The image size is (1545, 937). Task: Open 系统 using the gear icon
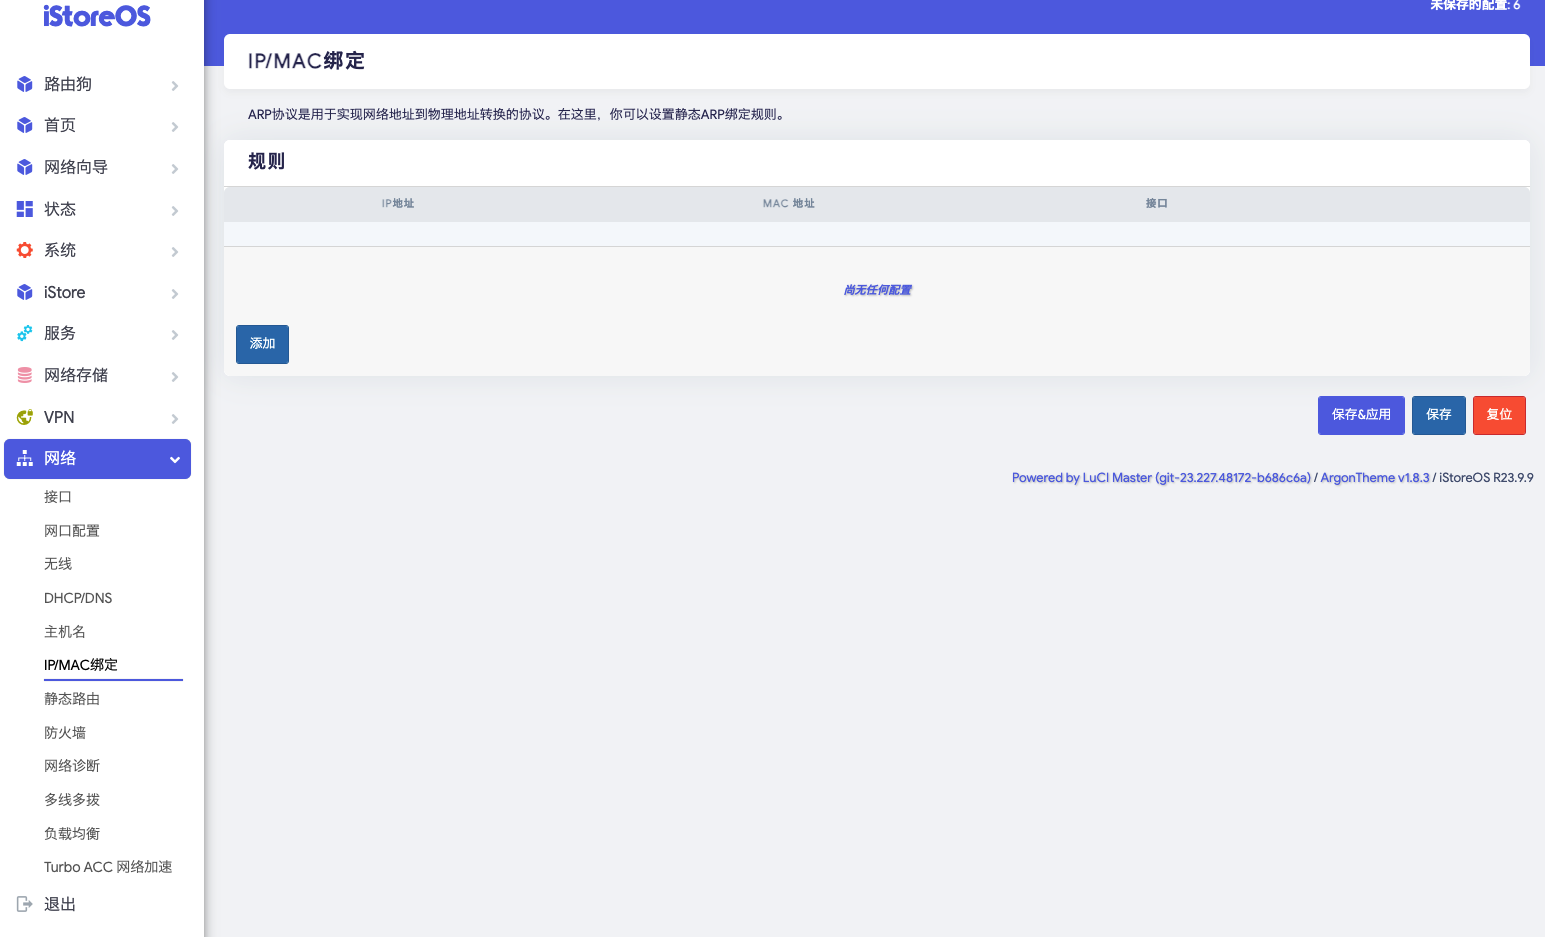tap(24, 250)
